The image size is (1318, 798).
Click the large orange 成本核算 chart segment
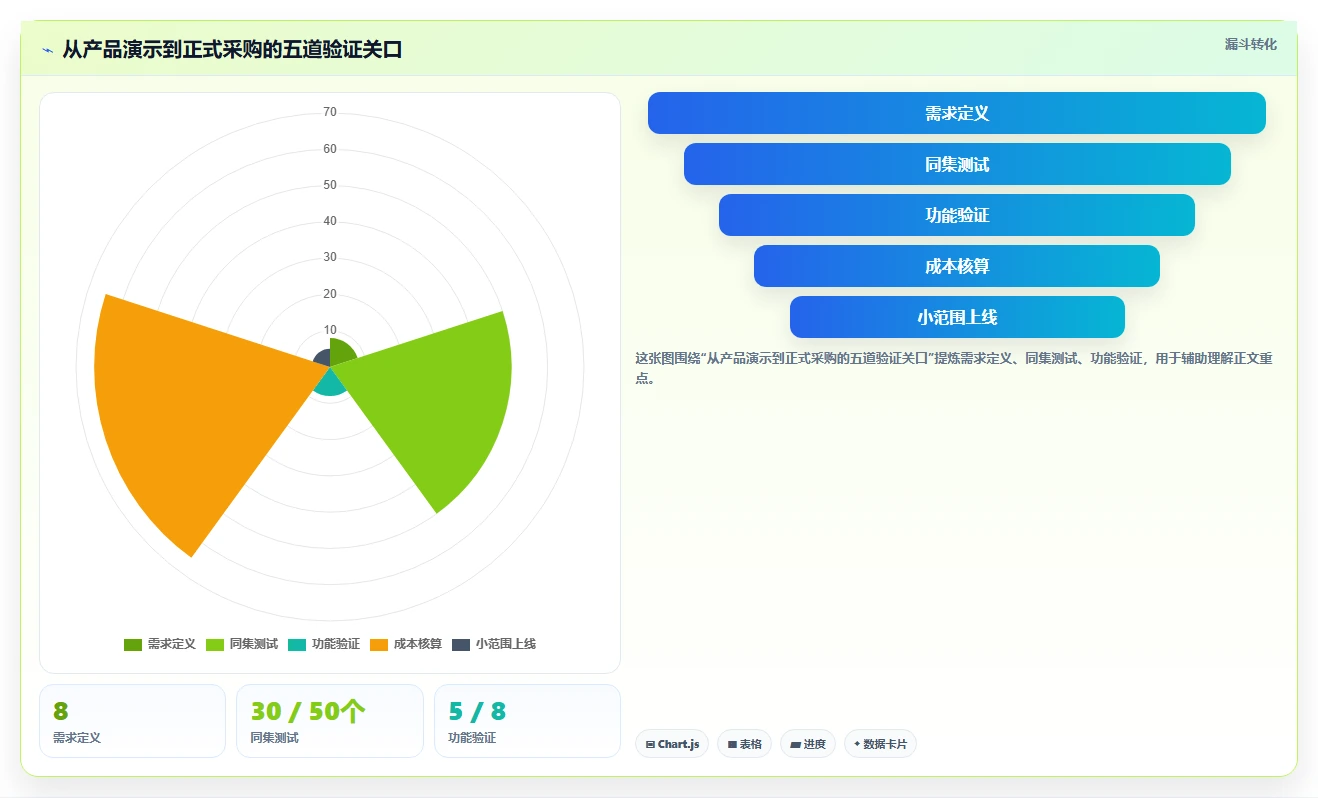pos(190,410)
